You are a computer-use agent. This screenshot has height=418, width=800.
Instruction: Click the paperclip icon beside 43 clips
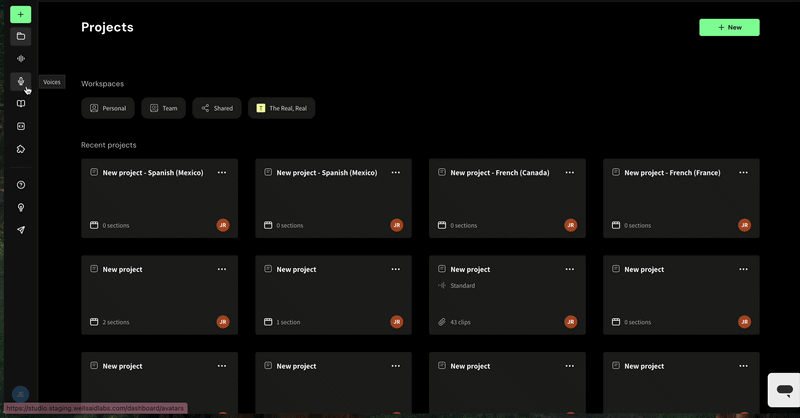[x=442, y=322]
